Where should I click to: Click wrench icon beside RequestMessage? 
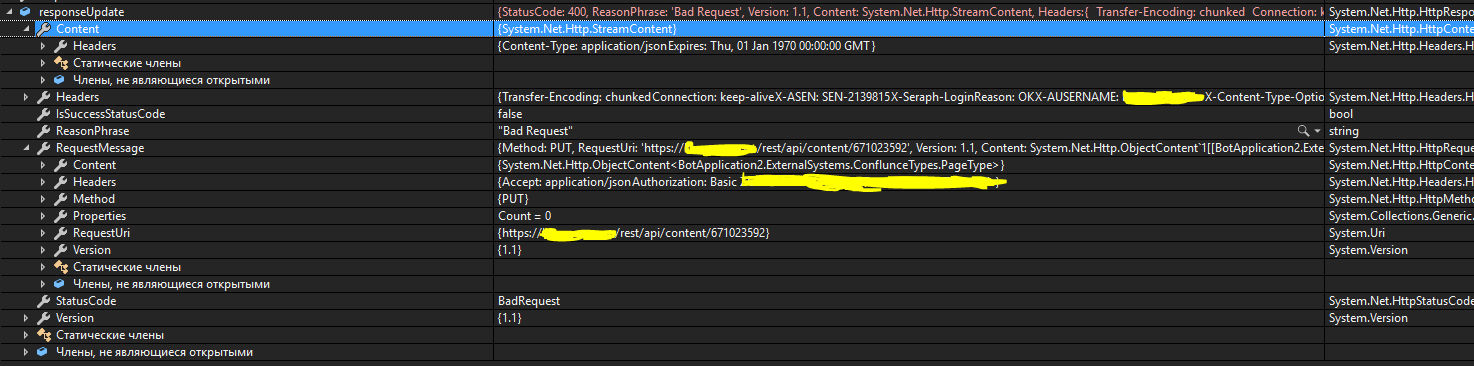point(43,148)
